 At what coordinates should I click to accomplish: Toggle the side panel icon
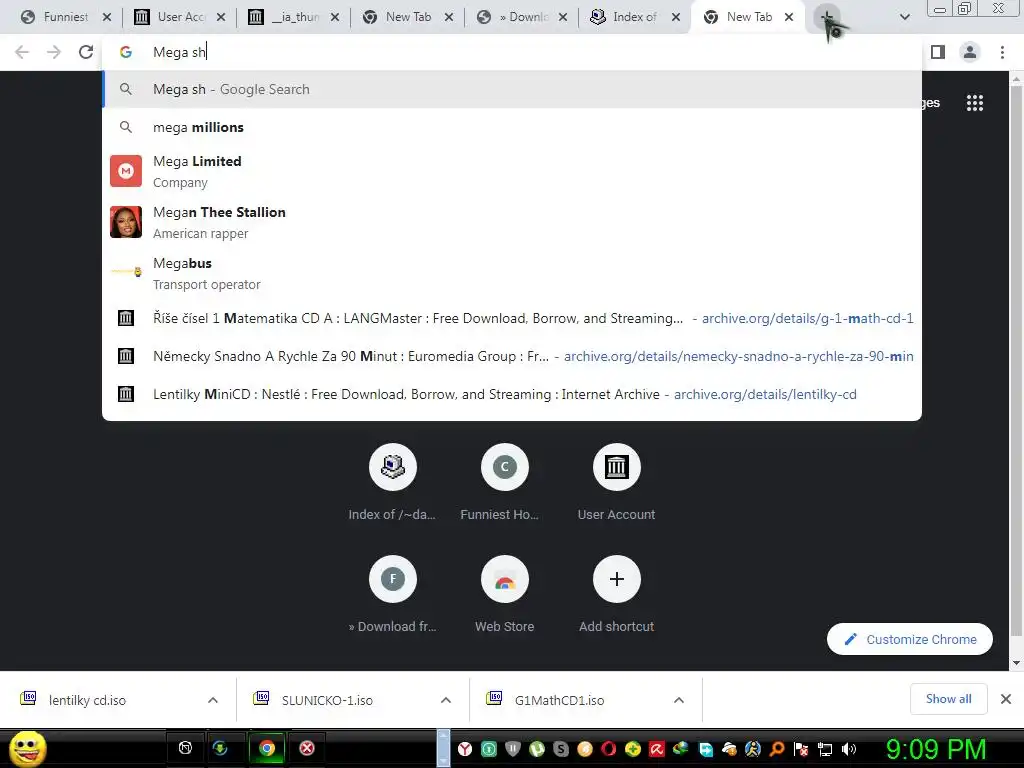[x=938, y=52]
